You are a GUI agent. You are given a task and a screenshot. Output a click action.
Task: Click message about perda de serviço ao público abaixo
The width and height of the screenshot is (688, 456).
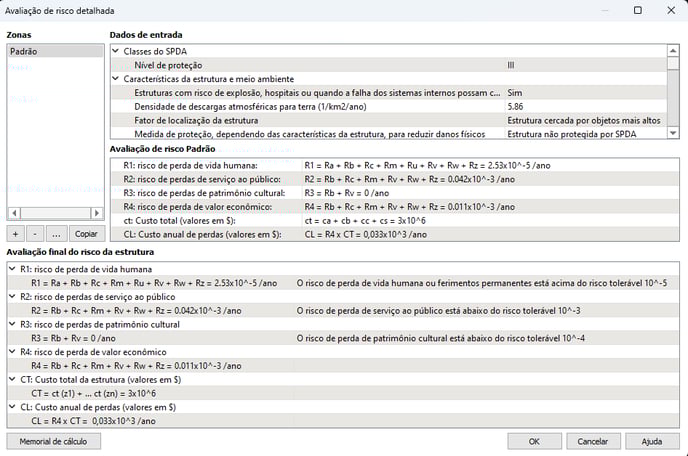(x=438, y=311)
